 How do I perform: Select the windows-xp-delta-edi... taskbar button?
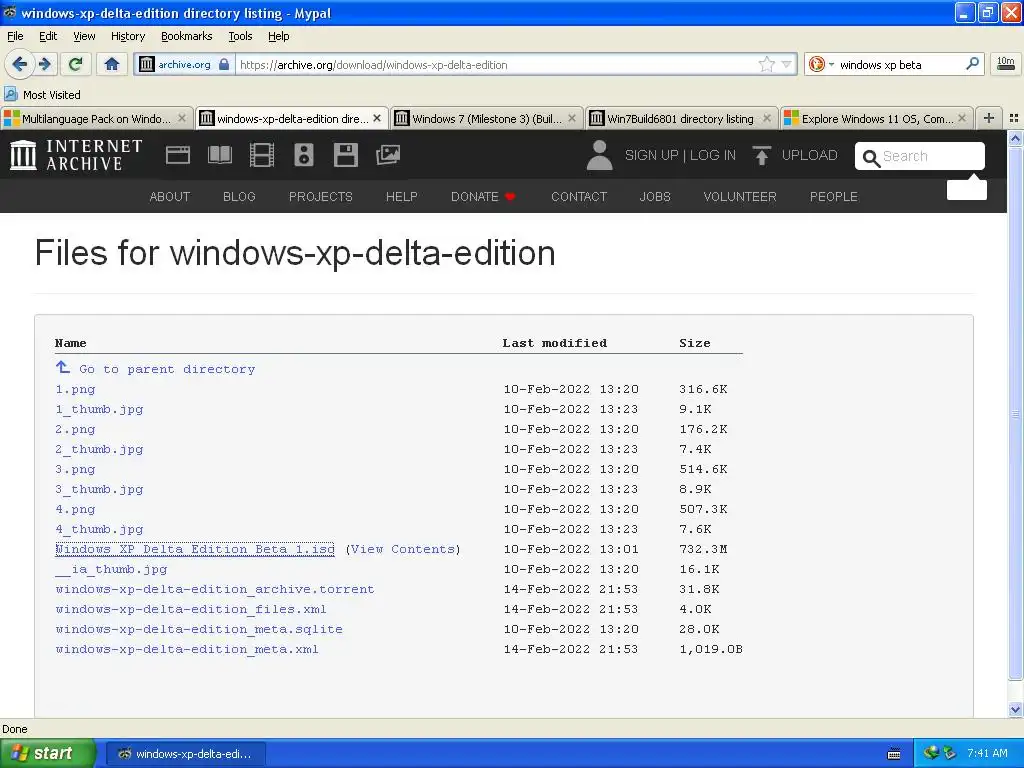(x=185, y=754)
